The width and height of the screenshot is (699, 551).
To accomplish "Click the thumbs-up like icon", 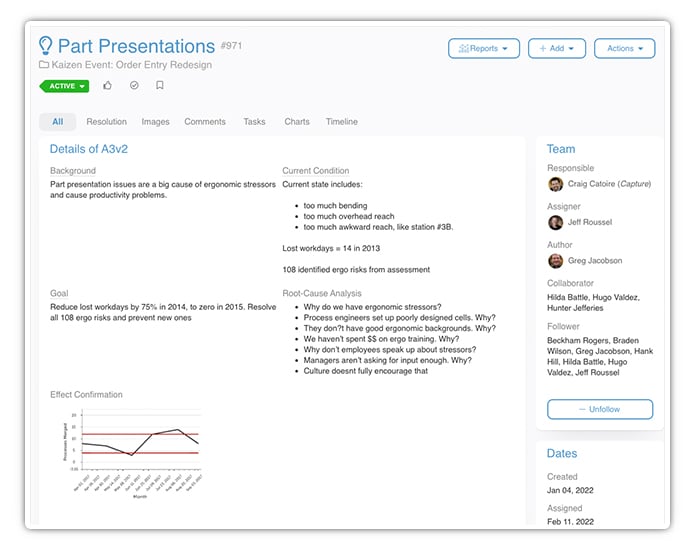I will 108,86.
